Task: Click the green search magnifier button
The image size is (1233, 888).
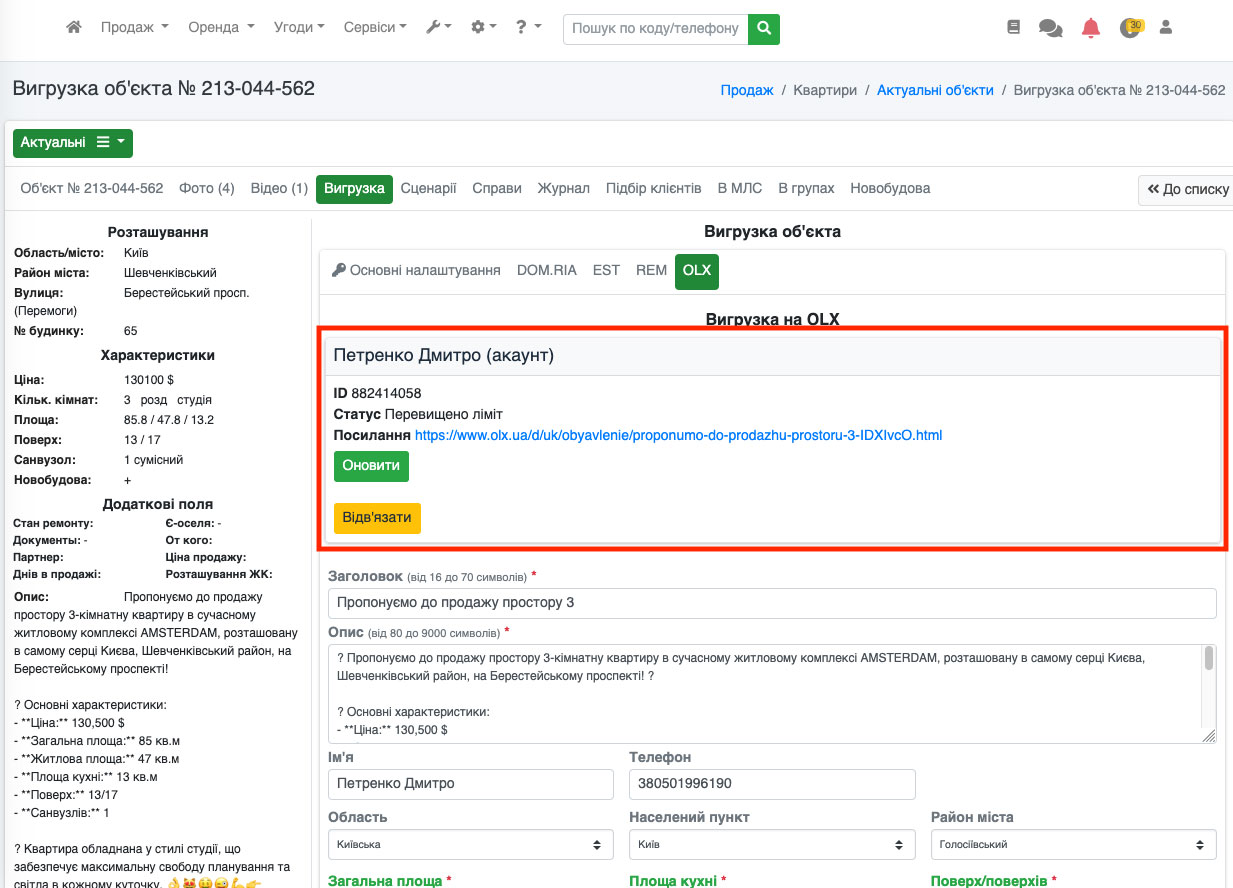Action: click(764, 29)
